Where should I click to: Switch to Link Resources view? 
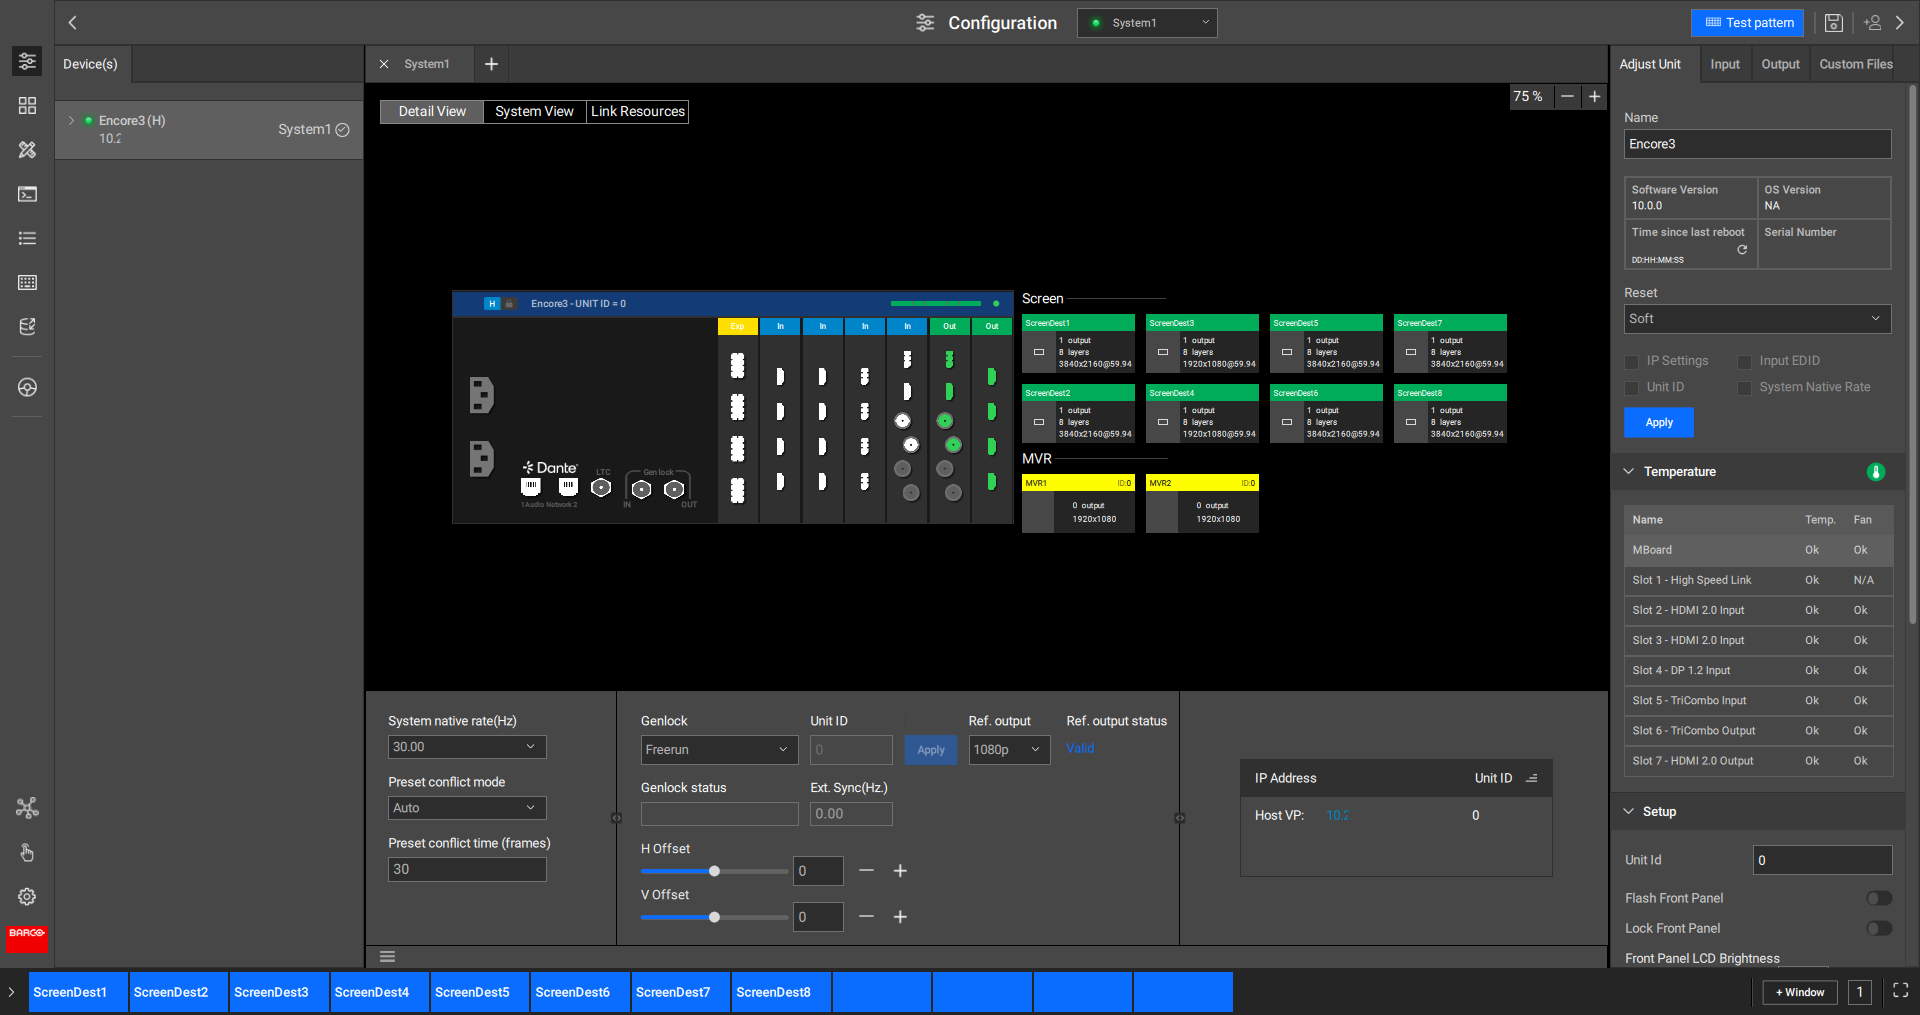[x=638, y=111]
